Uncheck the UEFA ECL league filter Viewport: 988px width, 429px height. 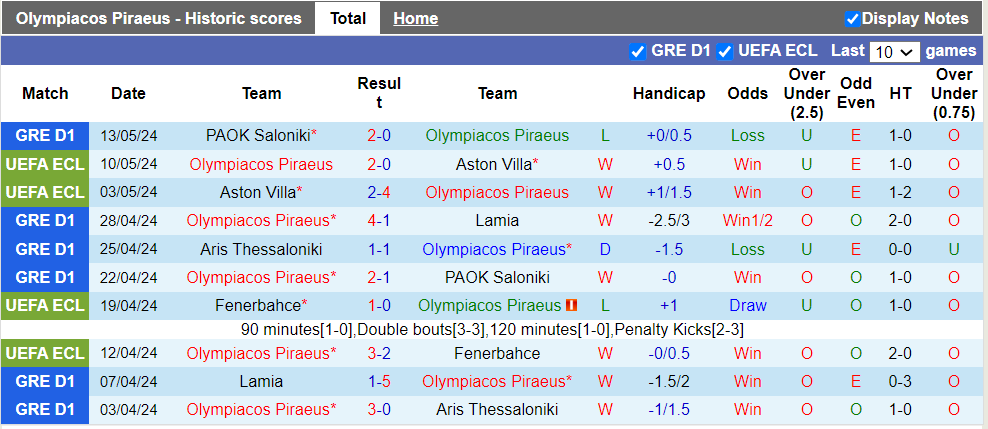[x=725, y=51]
